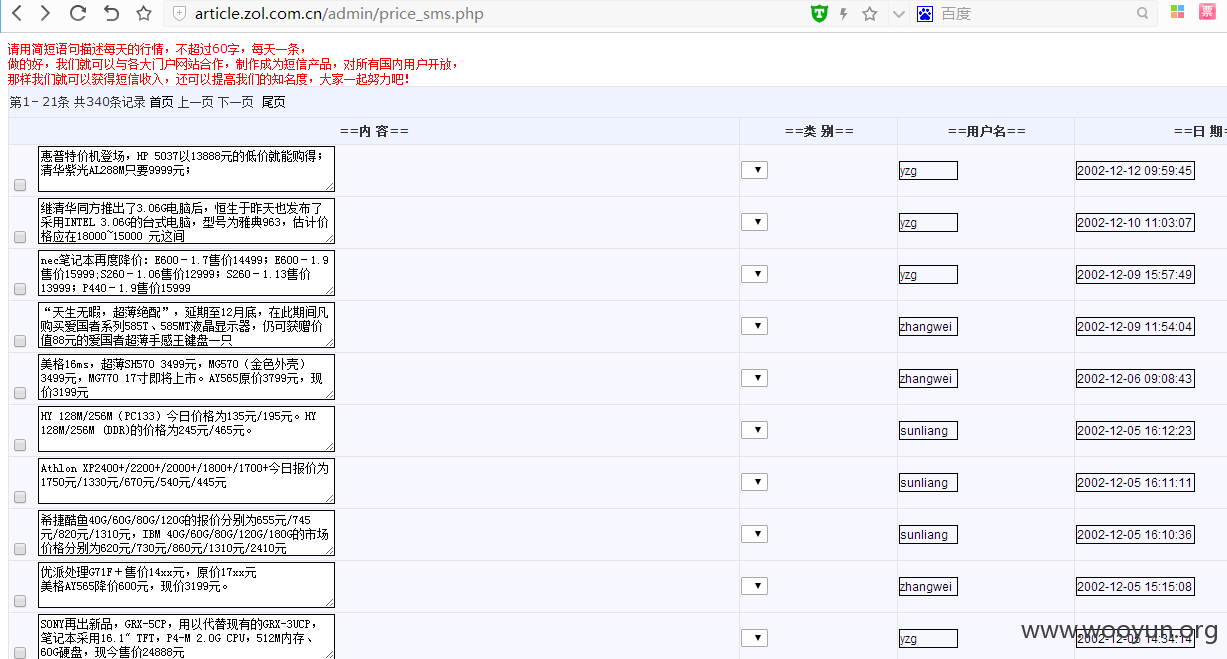Tick the 优派处理G71F row checkbox
Screen dimensions: 1227x659
coord(20,601)
